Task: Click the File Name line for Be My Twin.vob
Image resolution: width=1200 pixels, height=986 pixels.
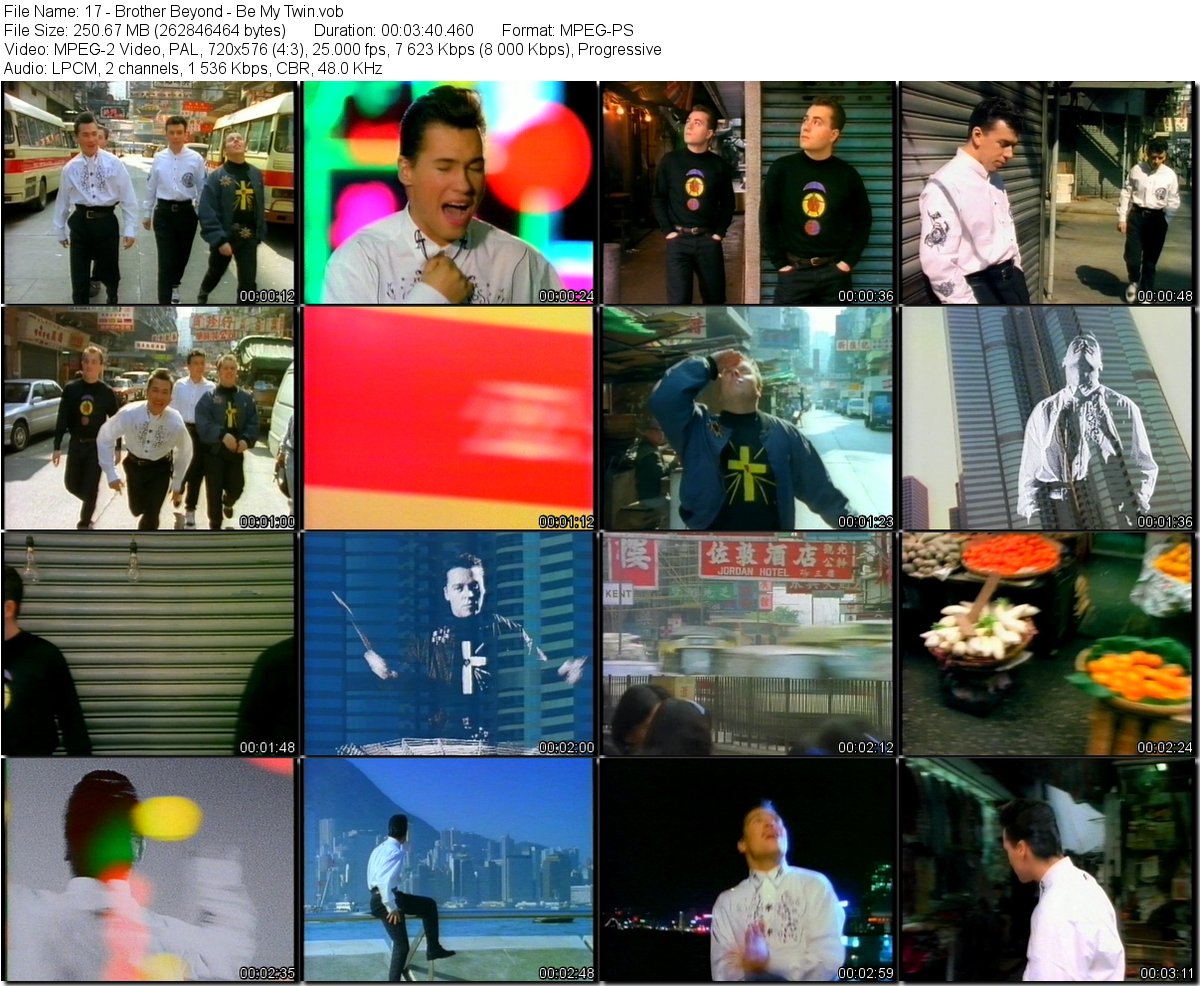Action: pos(174,11)
